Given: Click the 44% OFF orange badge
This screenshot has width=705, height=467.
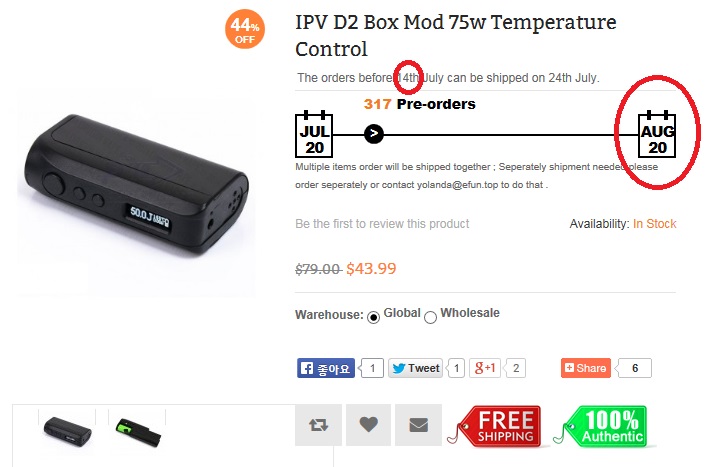Looking at the screenshot, I should coord(245,29).
